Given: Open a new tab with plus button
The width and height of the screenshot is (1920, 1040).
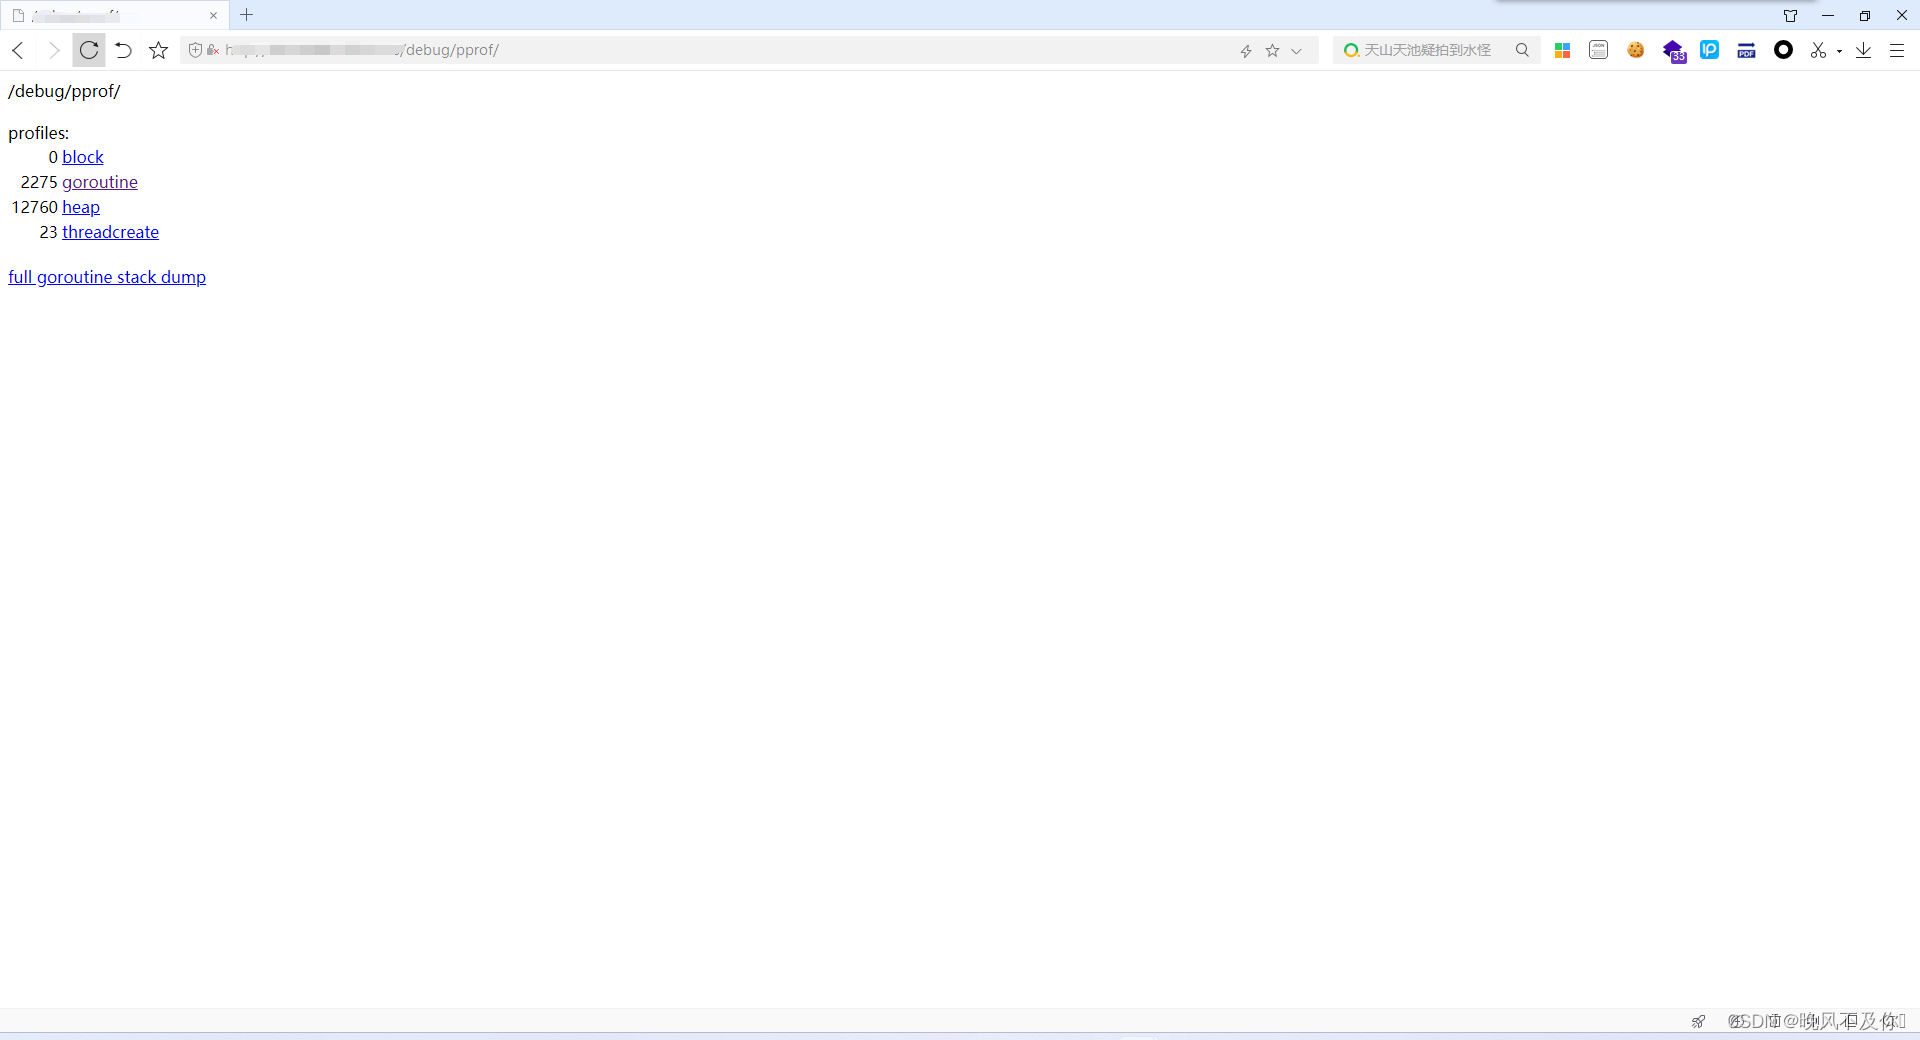Looking at the screenshot, I should click(247, 15).
